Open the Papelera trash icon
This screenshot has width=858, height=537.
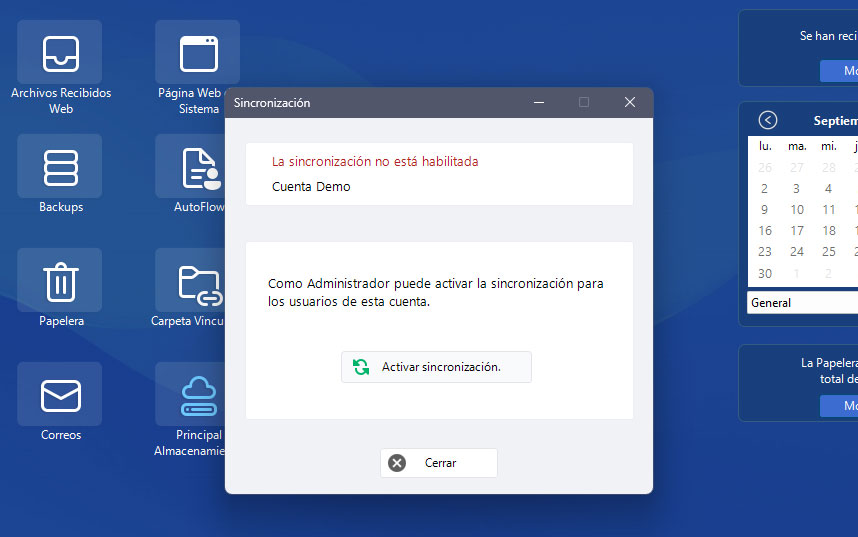click(60, 280)
